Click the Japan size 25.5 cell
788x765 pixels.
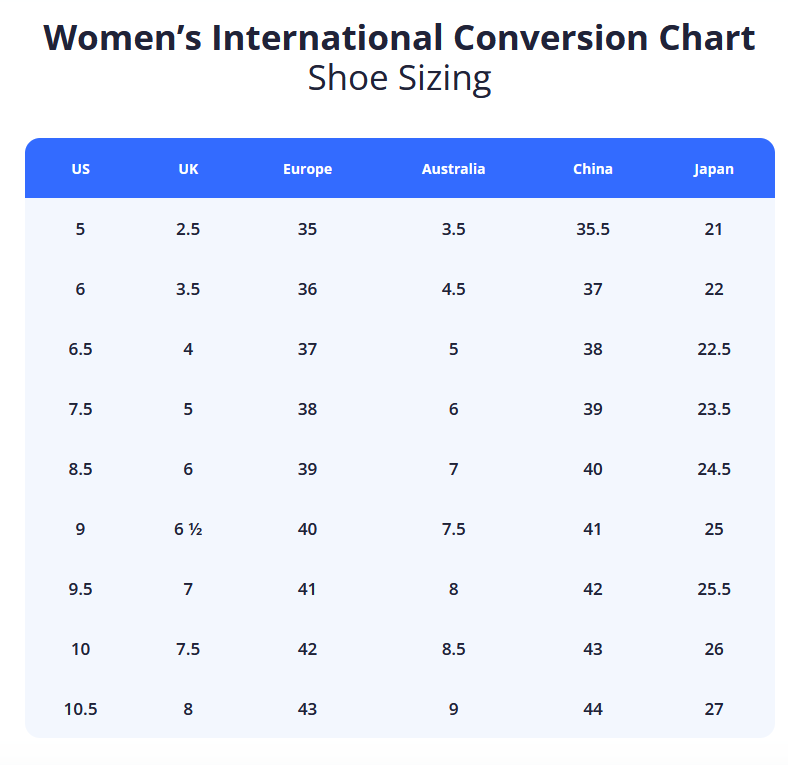click(x=713, y=589)
